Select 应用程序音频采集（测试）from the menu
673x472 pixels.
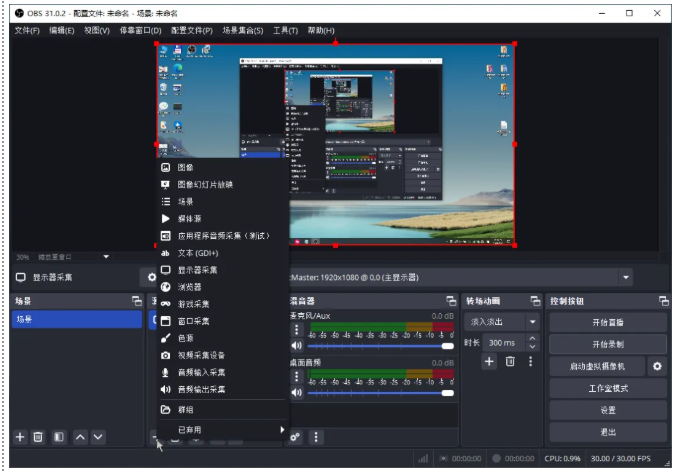click(x=222, y=236)
